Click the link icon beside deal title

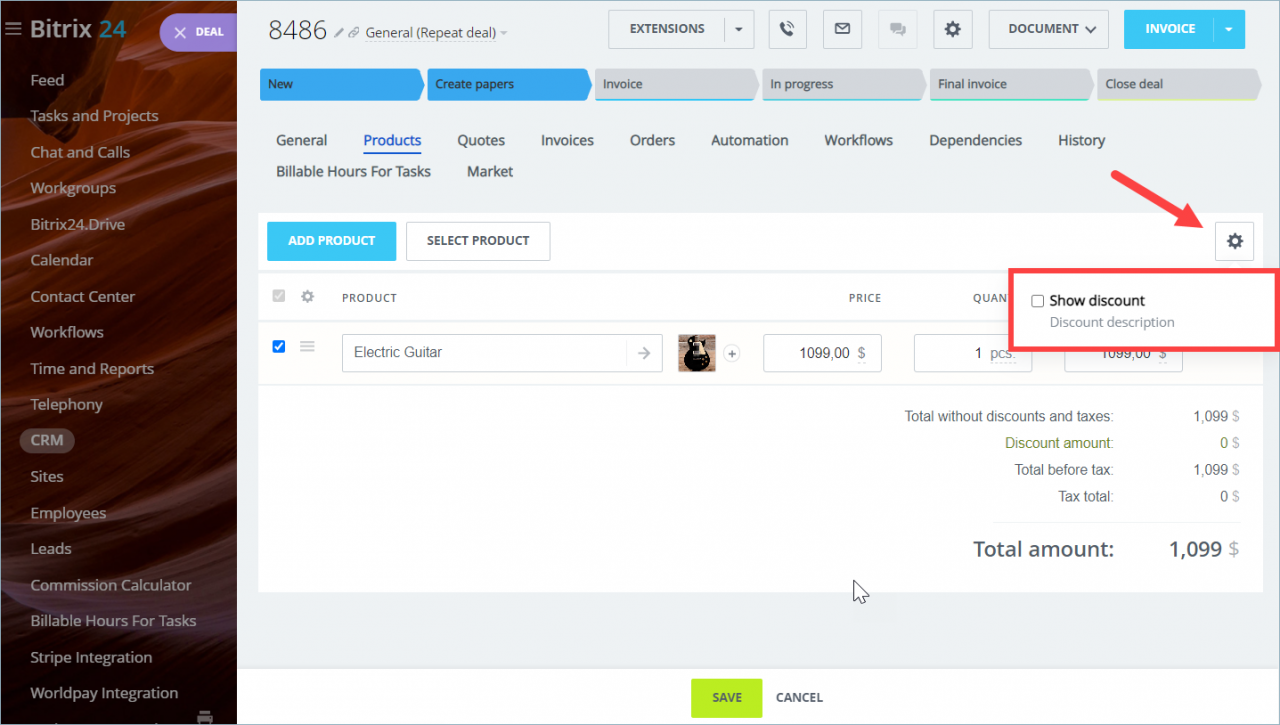(x=354, y=33)
